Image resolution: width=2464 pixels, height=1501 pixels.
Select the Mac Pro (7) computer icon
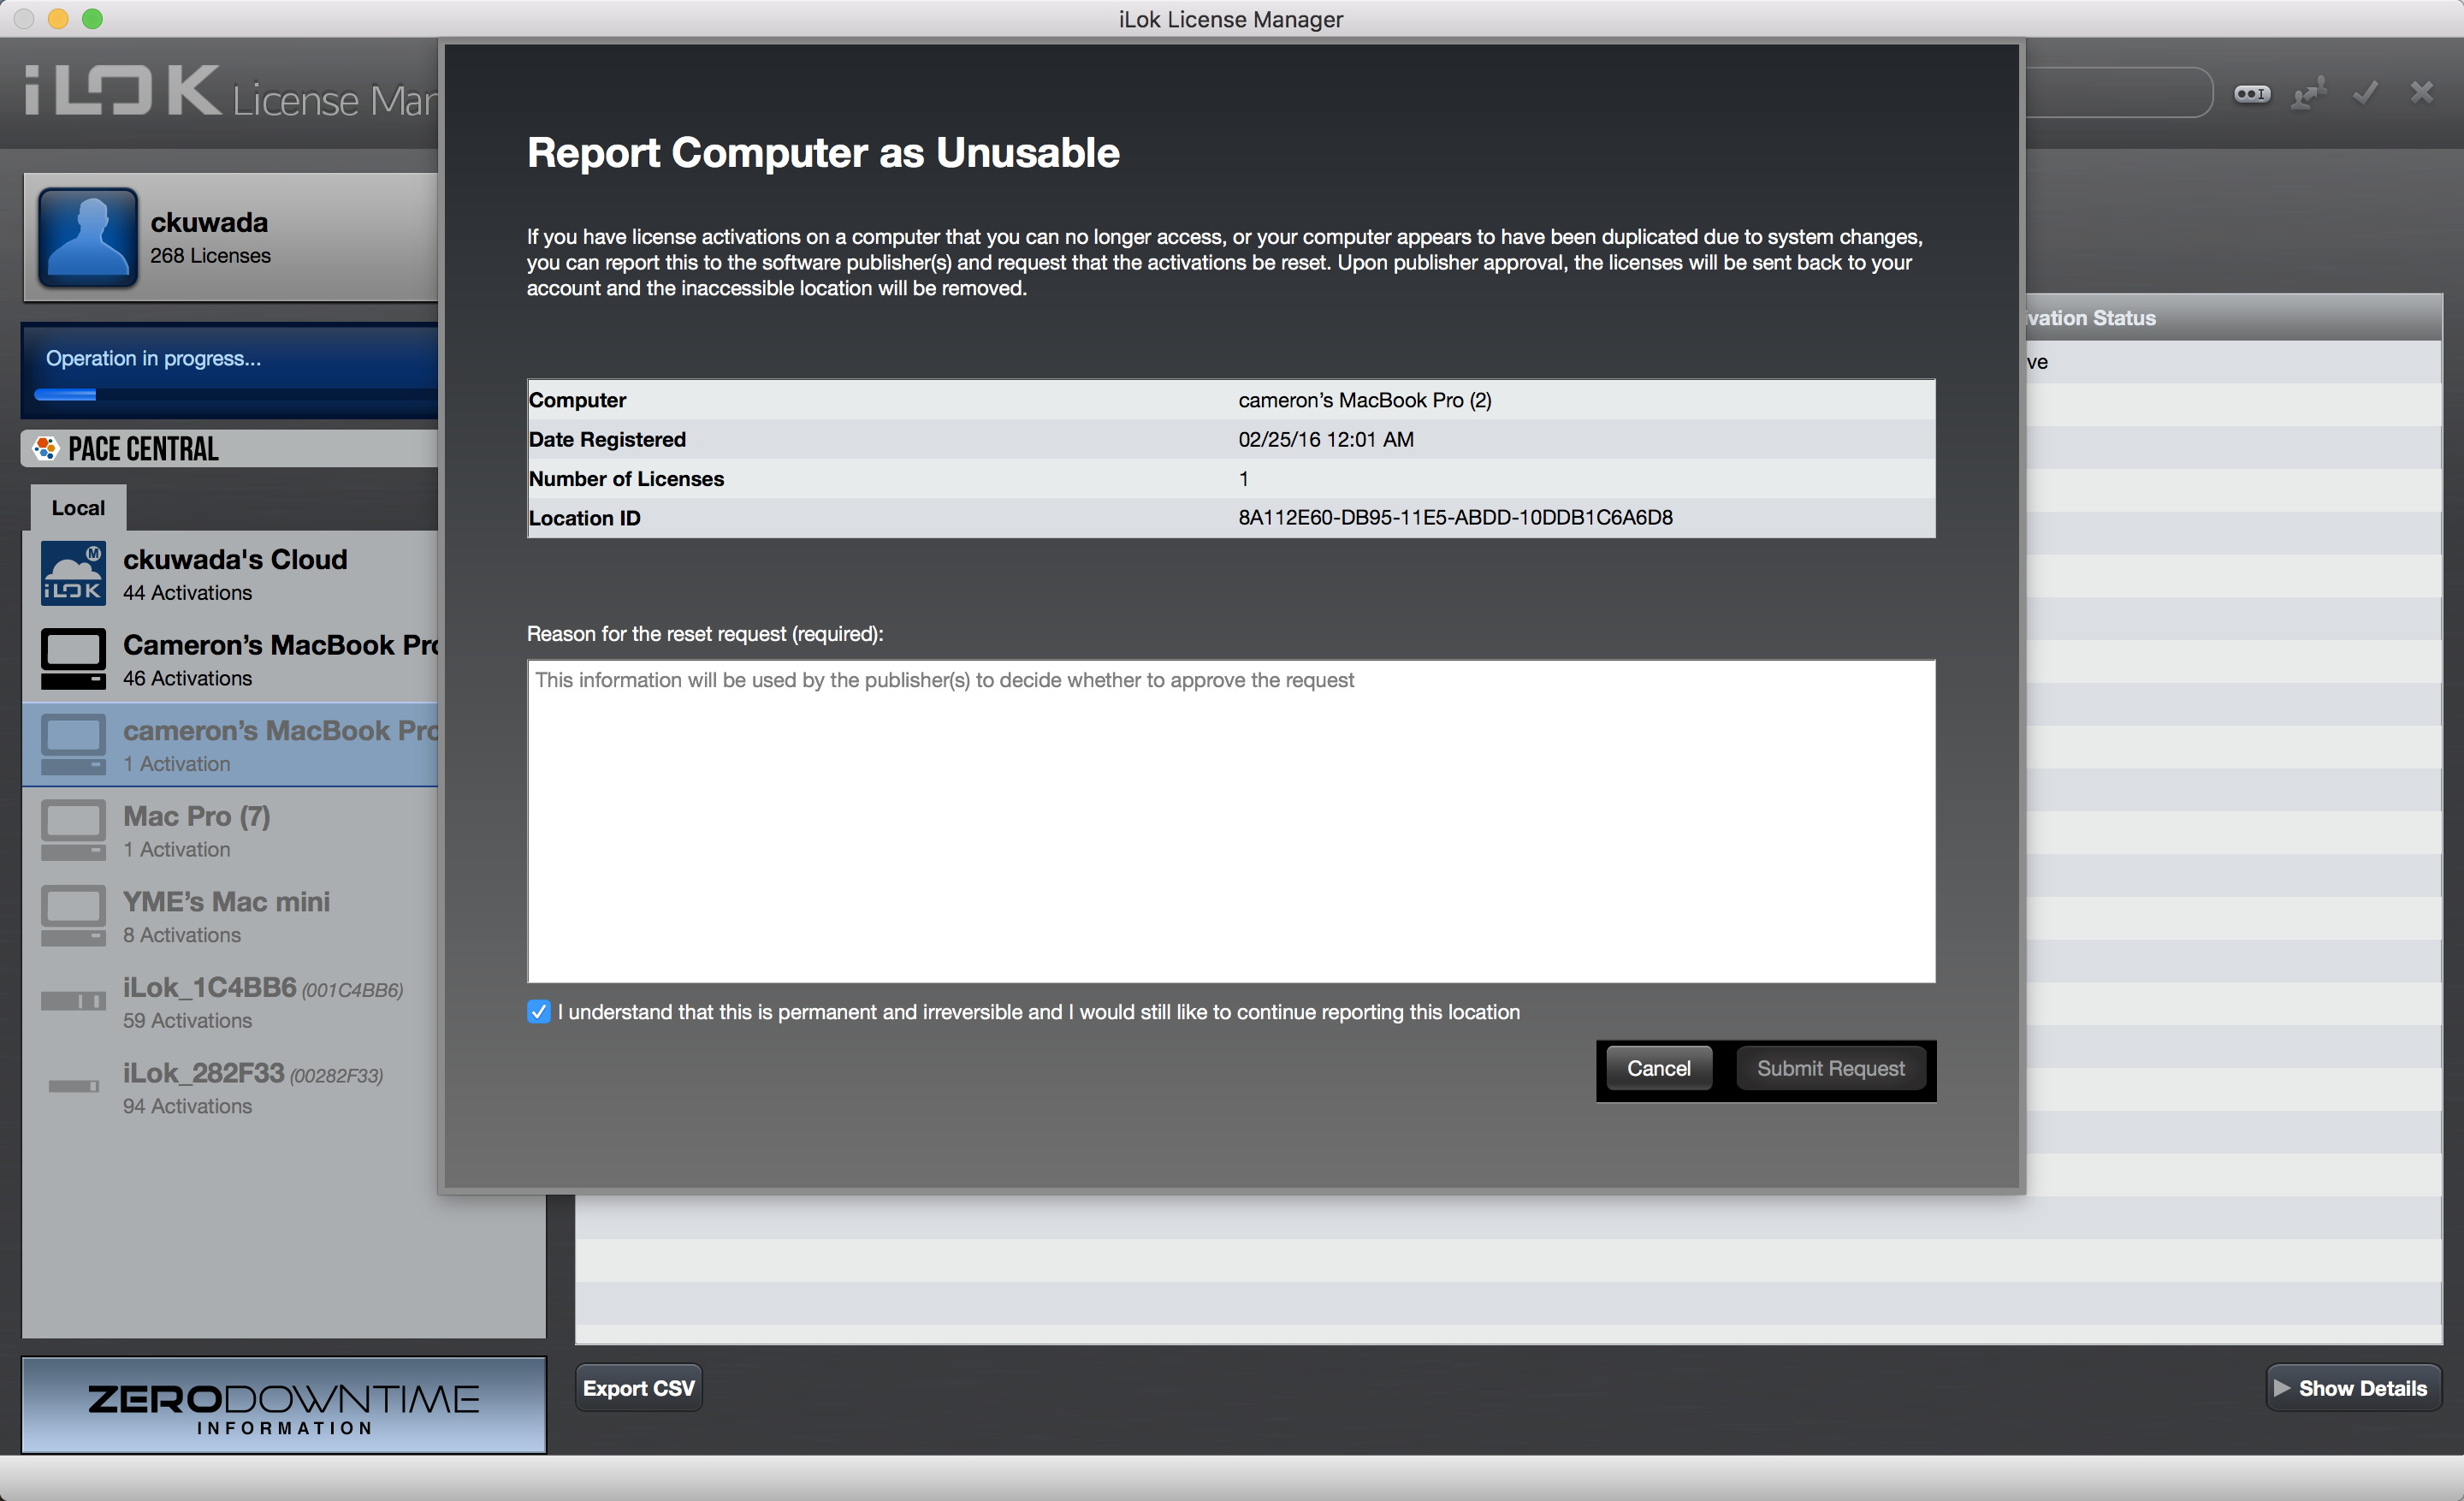point(73,830)
